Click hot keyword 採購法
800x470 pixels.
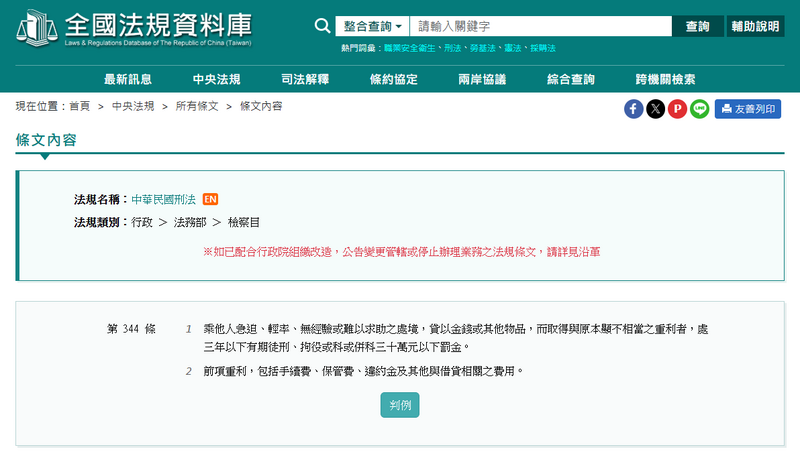point(543,48)
